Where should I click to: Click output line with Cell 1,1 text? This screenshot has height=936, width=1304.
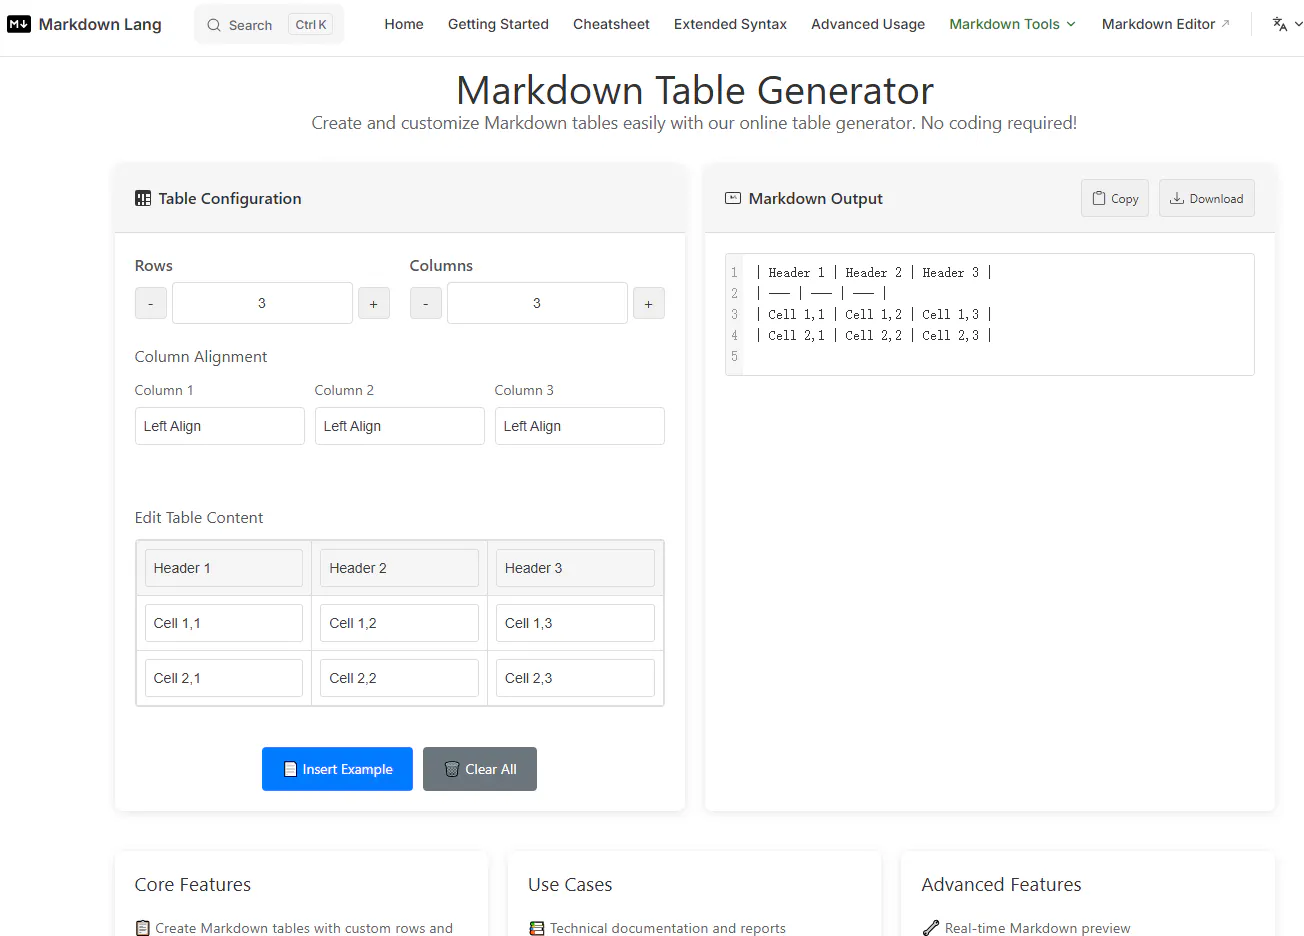tap(874, 314)
